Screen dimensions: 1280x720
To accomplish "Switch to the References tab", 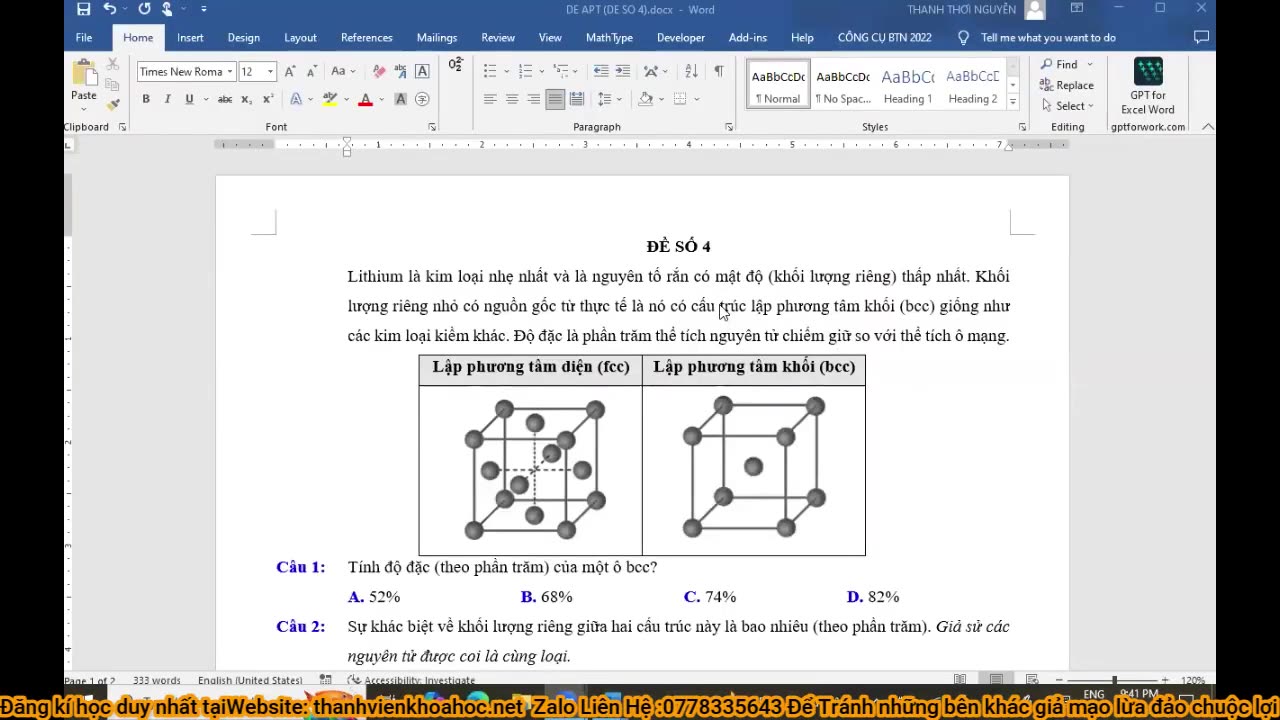I will click(366, 37).
